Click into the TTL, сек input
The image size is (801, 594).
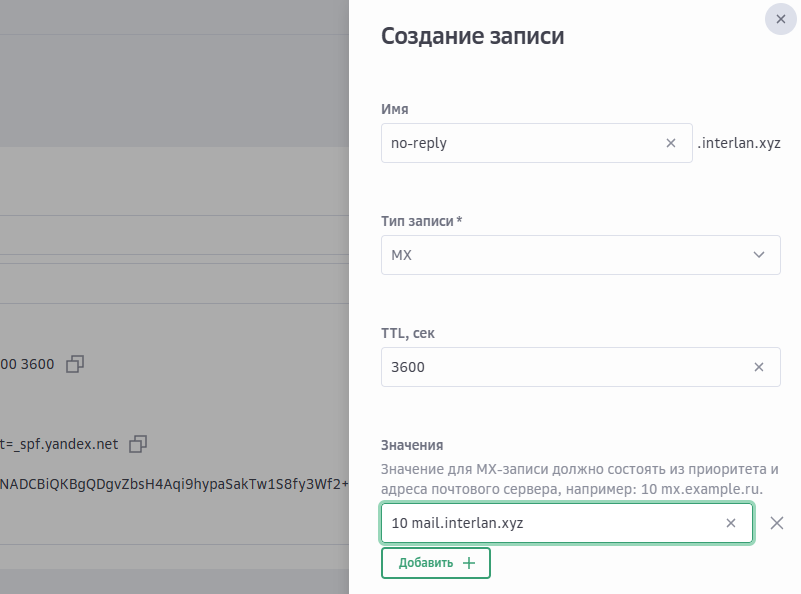click(560, 367)
